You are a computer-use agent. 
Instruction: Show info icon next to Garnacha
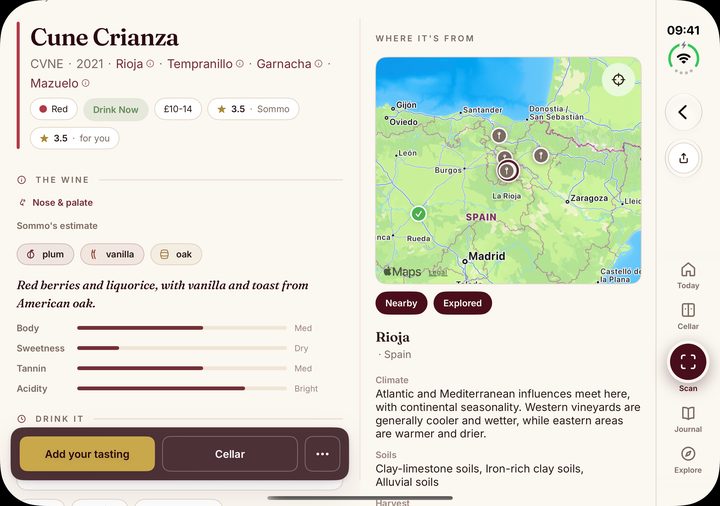coord(318,64)
